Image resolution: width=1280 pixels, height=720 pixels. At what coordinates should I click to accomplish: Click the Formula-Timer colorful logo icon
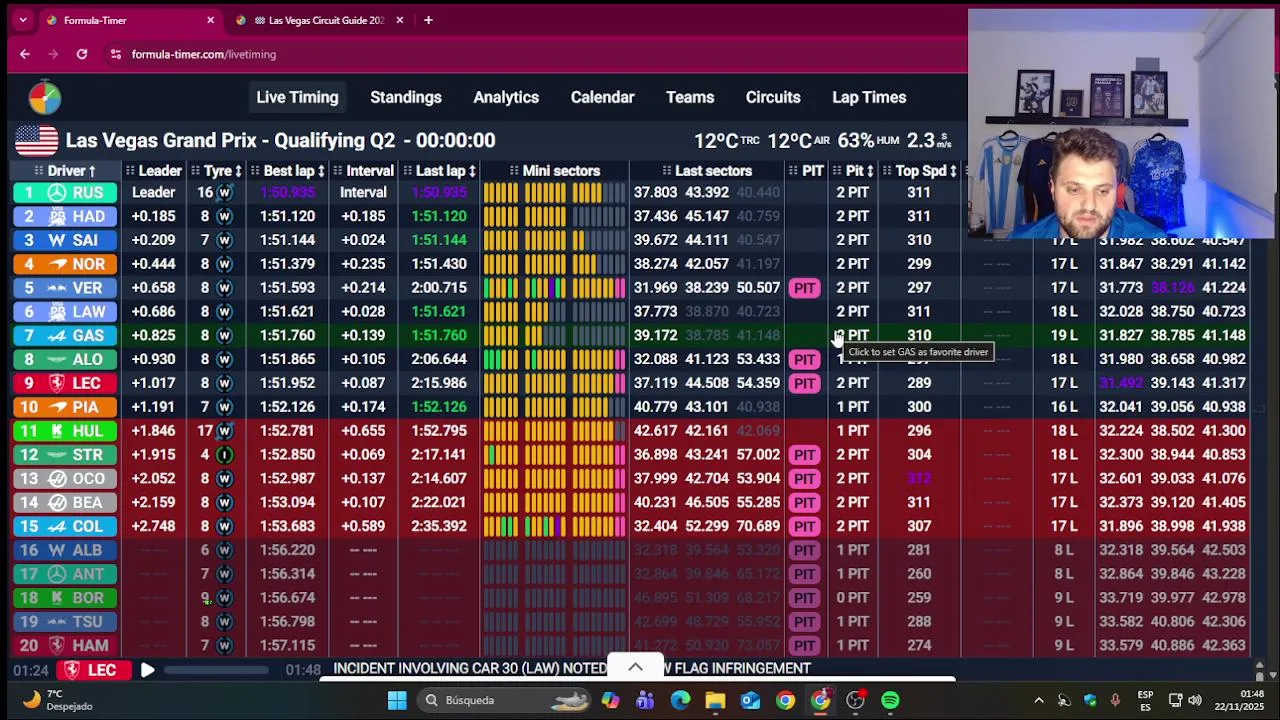44,97
